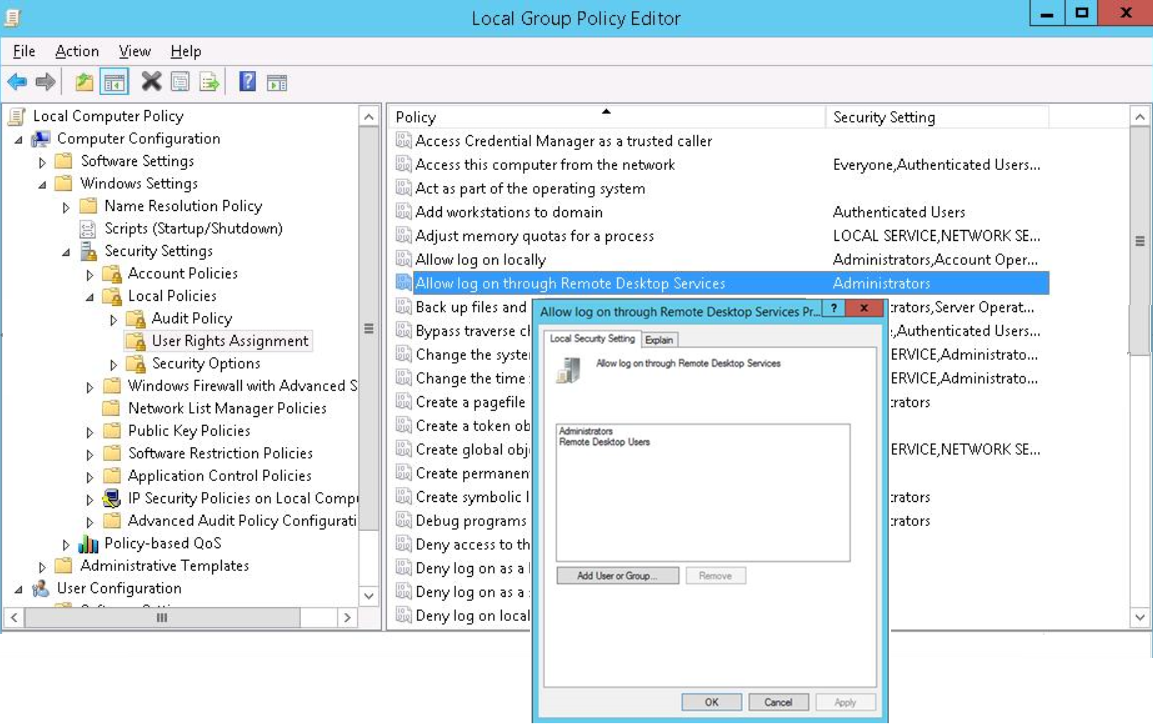Click policy icon beside Access Credential Manager
Image resolution: width=1153 pixels, height=724 pixels.
click(403, 140)
